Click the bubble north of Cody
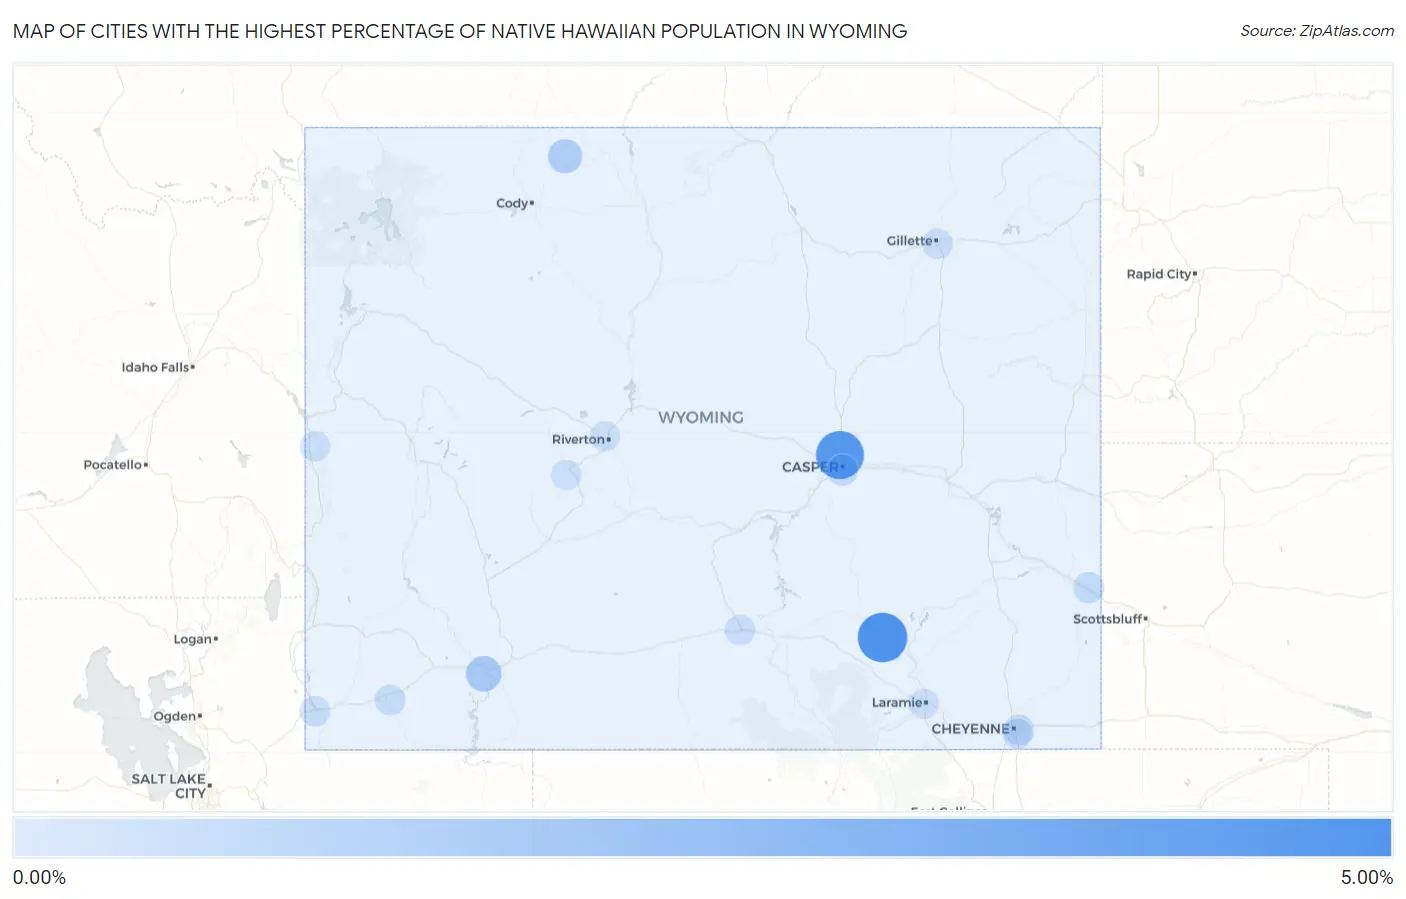Screen dimensions: 1406x899 point(565,156)
